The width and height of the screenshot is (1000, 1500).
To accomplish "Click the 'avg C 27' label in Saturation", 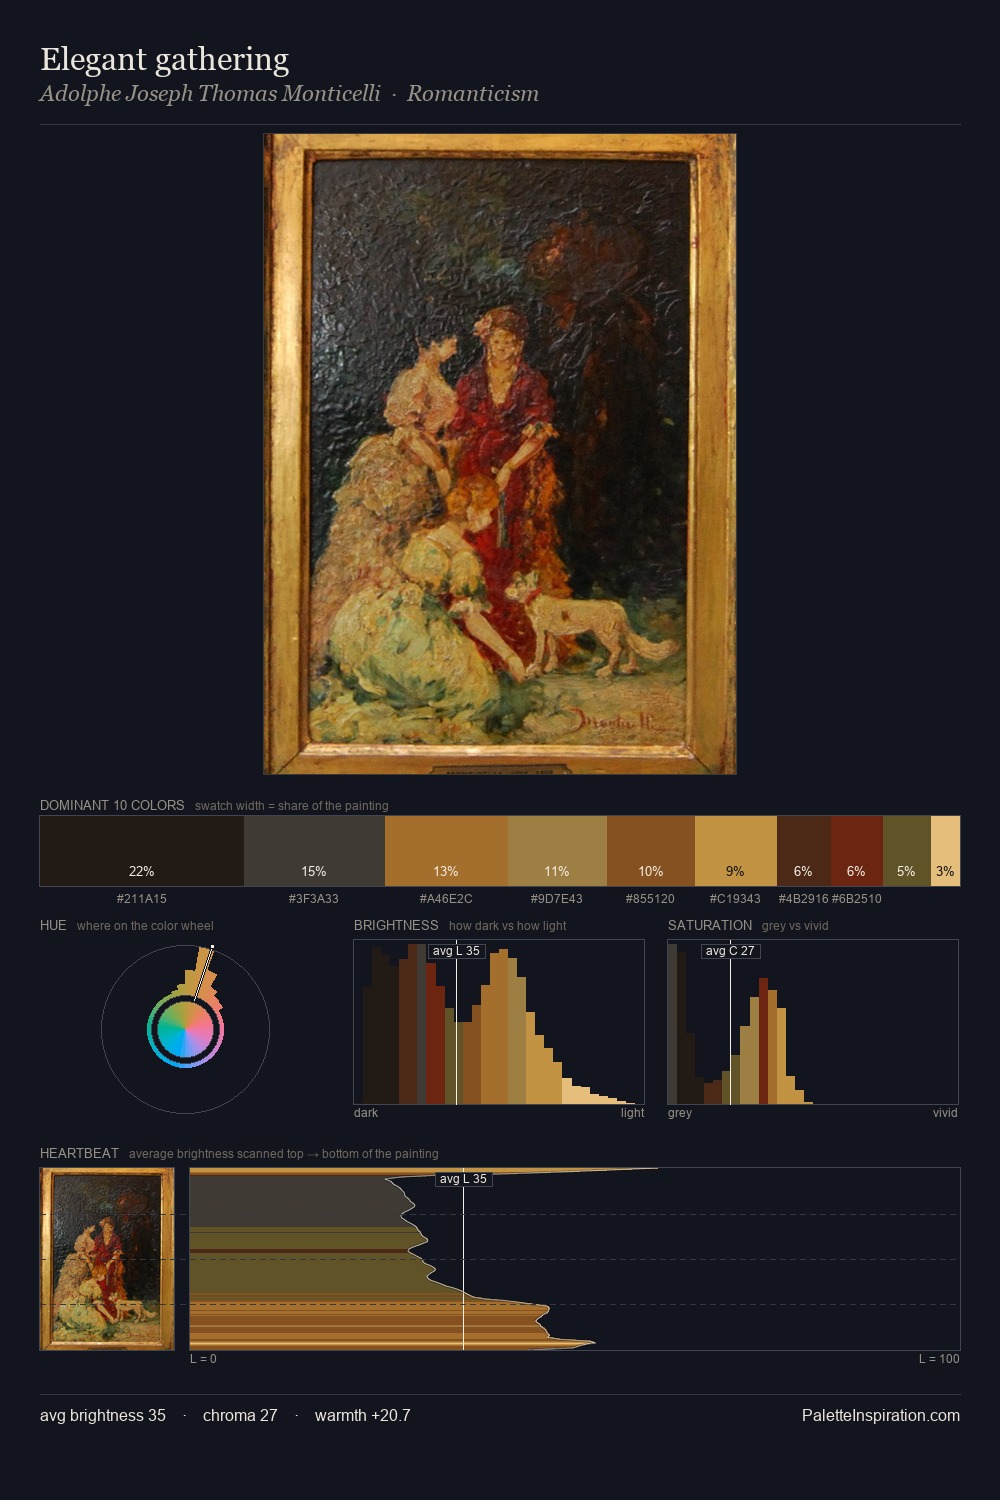I will (x=730, y=951).
